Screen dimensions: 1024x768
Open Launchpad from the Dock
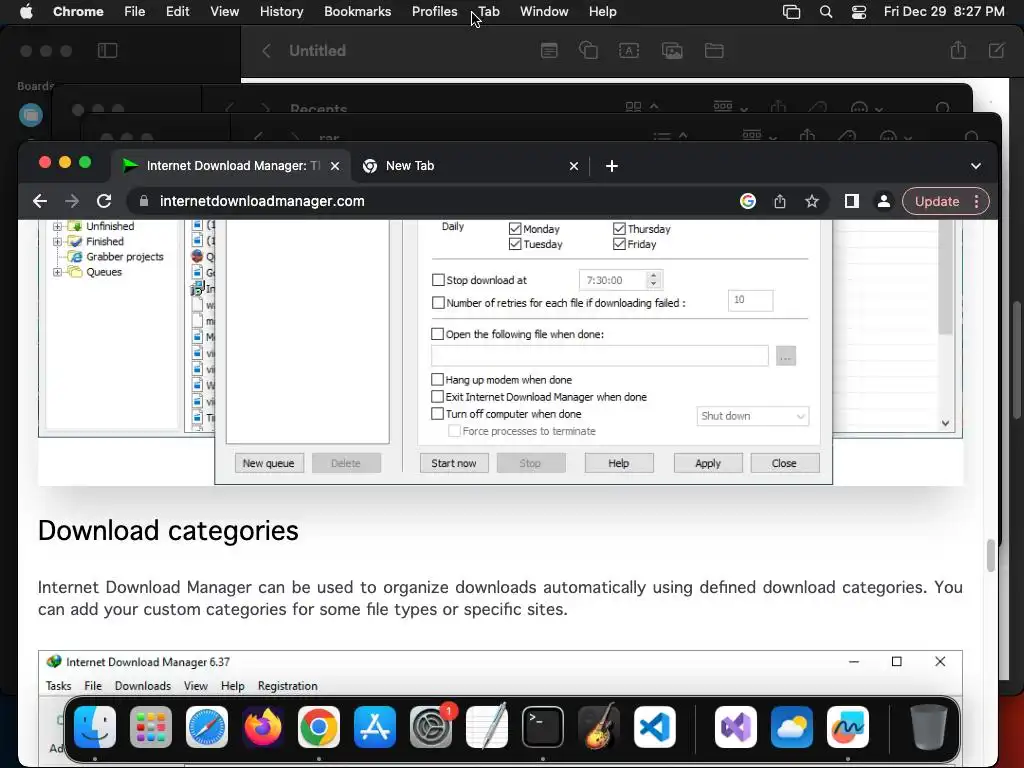(151, 727)
